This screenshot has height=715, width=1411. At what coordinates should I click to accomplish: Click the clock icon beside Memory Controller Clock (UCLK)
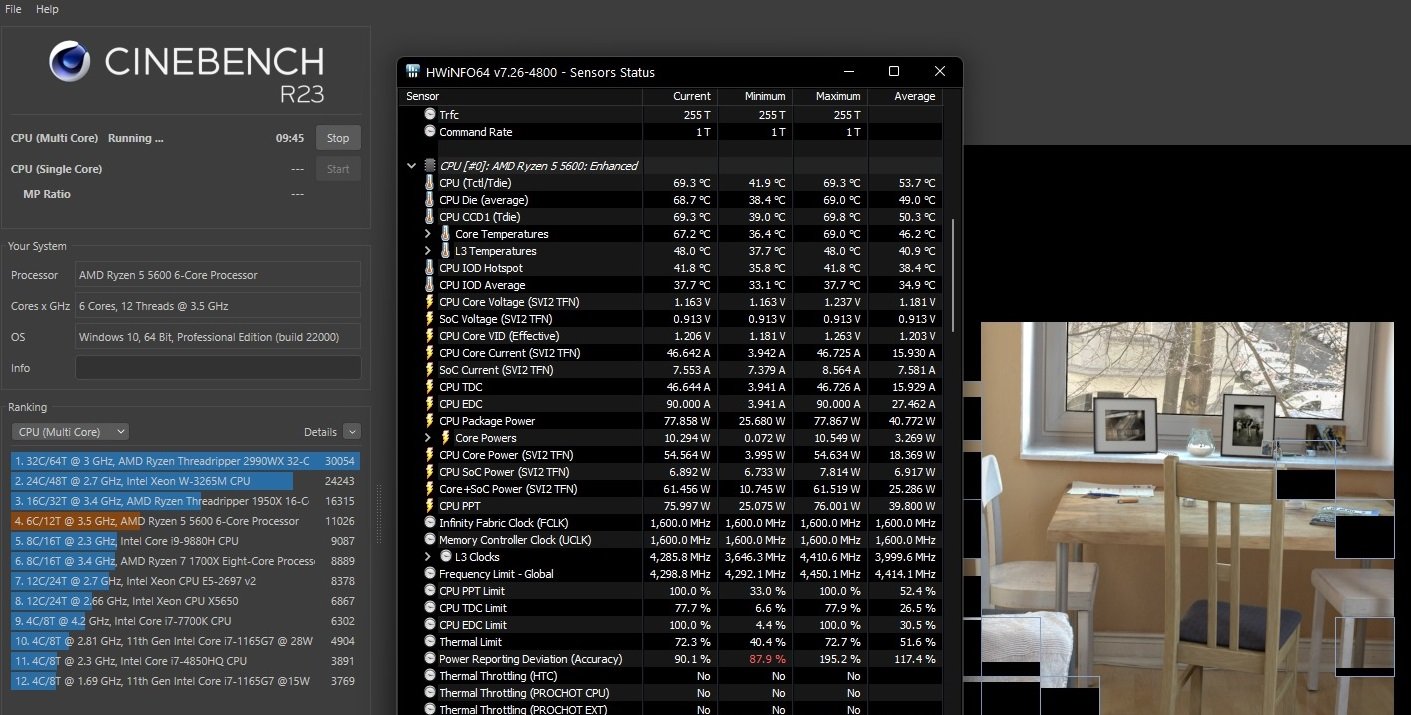[430, 540]
